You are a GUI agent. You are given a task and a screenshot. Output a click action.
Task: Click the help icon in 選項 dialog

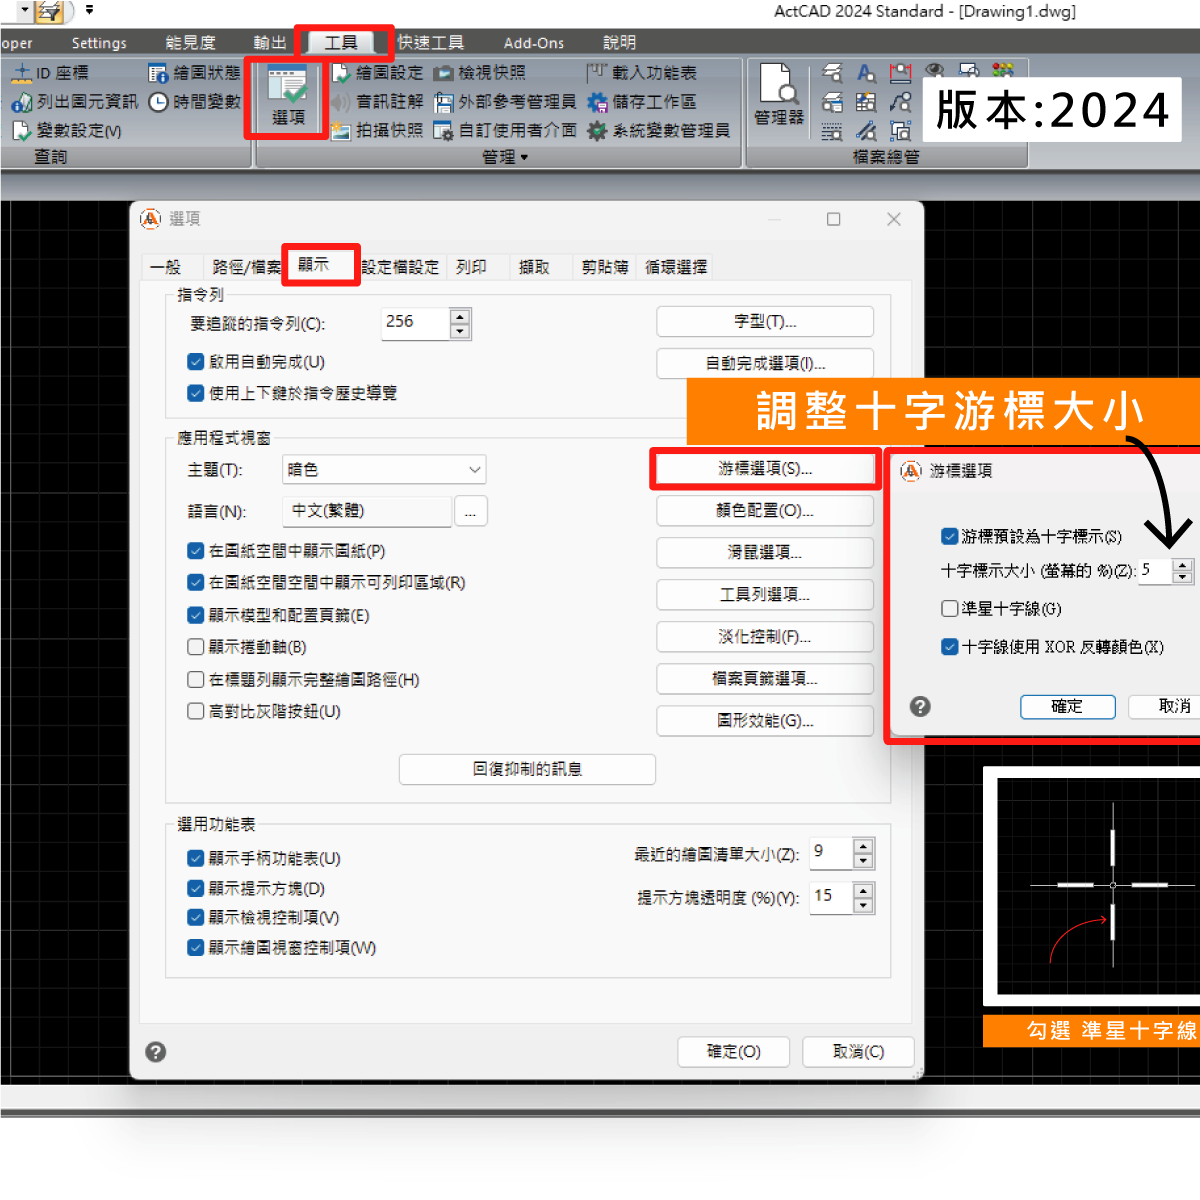[156, 1052]
